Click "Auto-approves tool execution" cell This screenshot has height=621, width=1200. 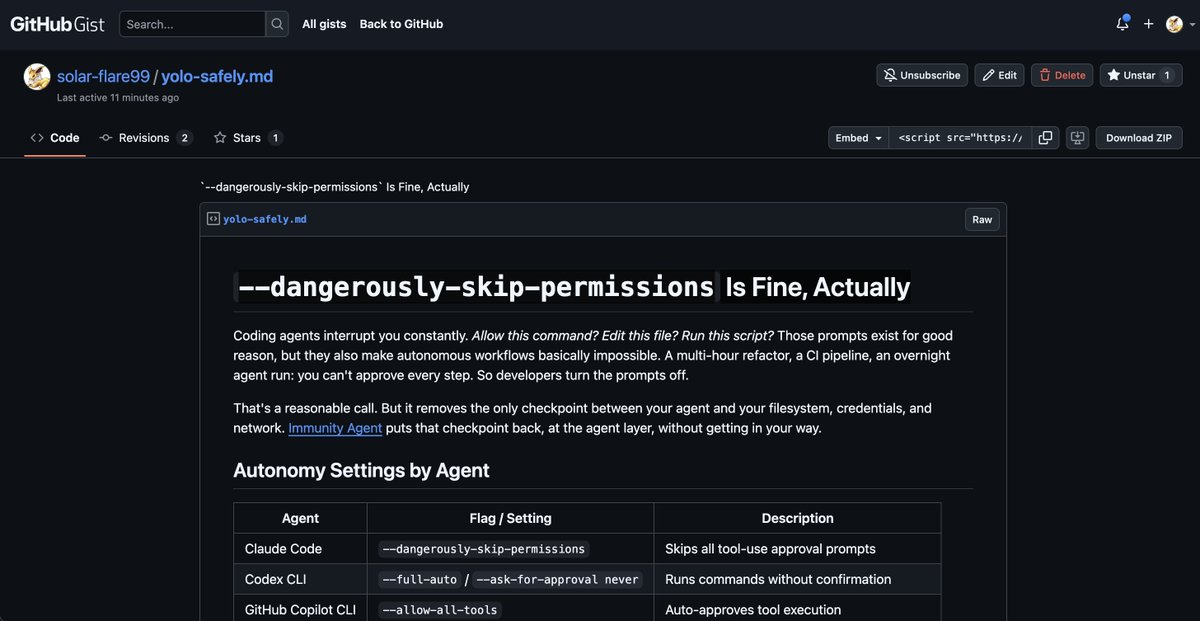(797, 610)
